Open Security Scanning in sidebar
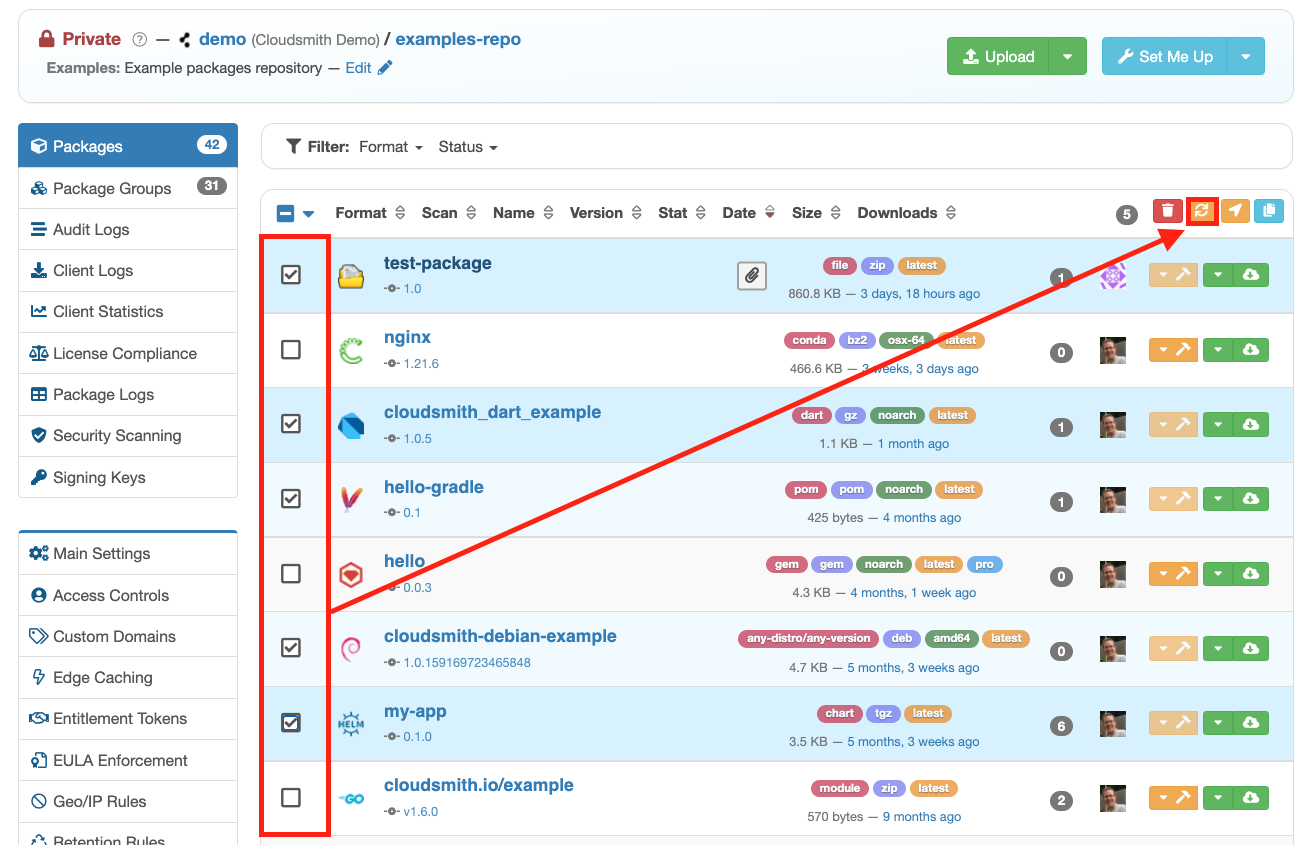 128,436
